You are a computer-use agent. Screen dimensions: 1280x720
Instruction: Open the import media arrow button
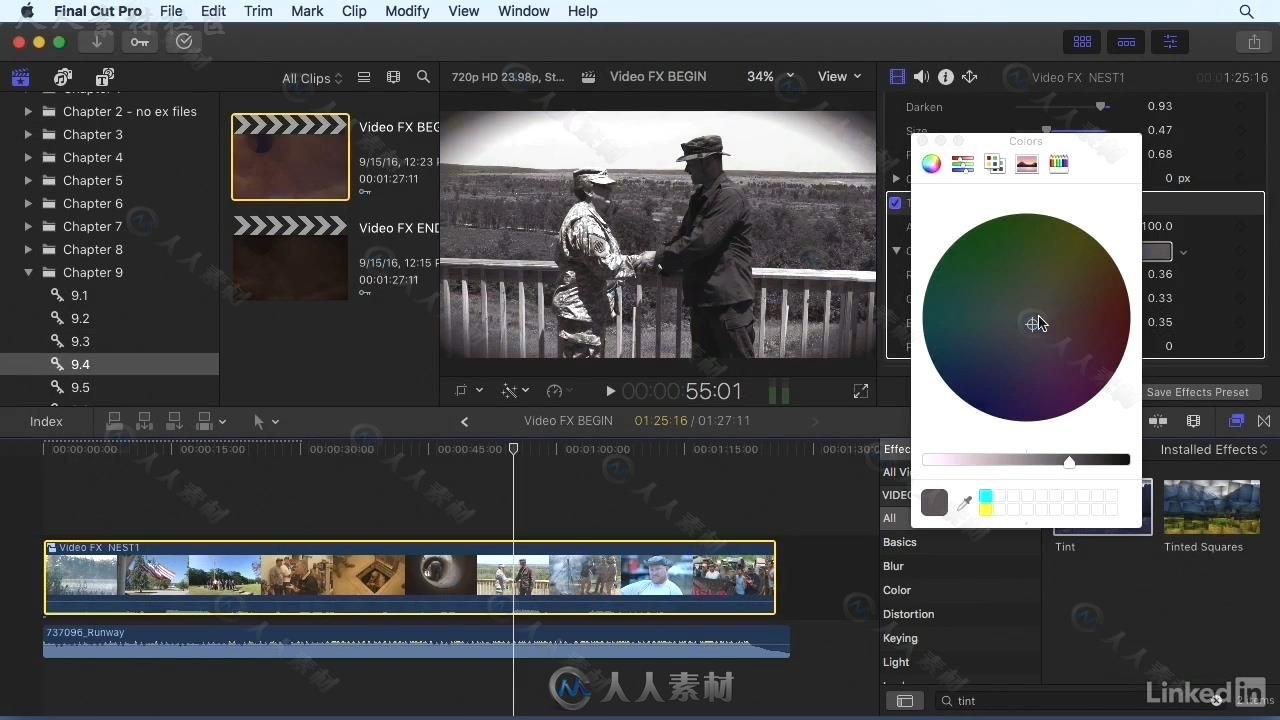[97, 41]
